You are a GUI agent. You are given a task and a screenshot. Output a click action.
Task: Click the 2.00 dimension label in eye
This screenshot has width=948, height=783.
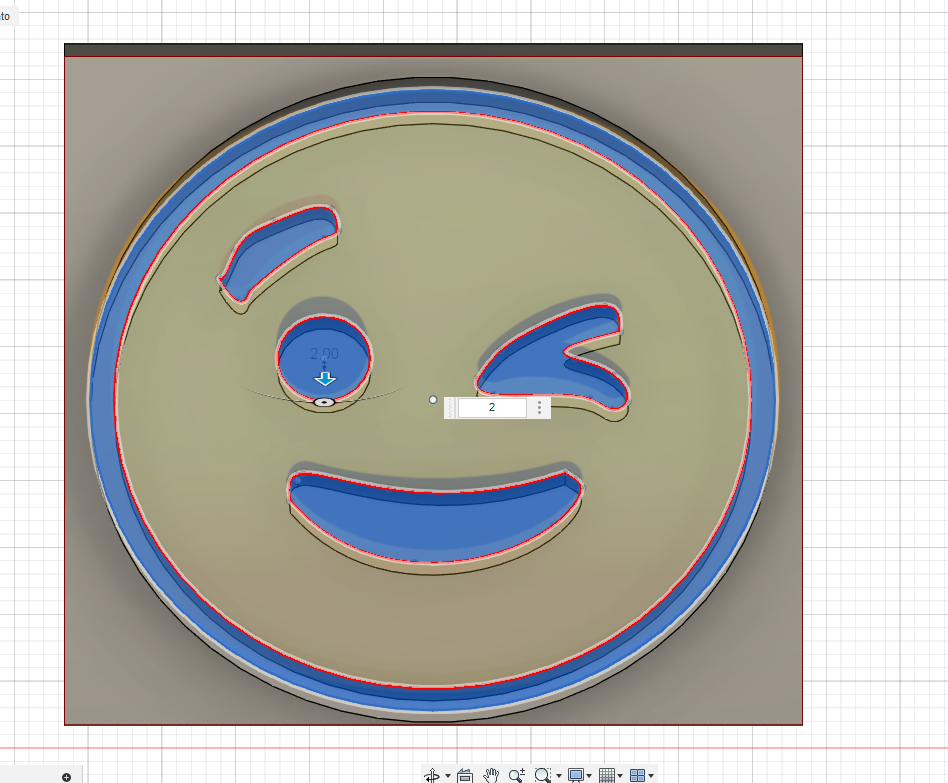click(x=325, y=354)
